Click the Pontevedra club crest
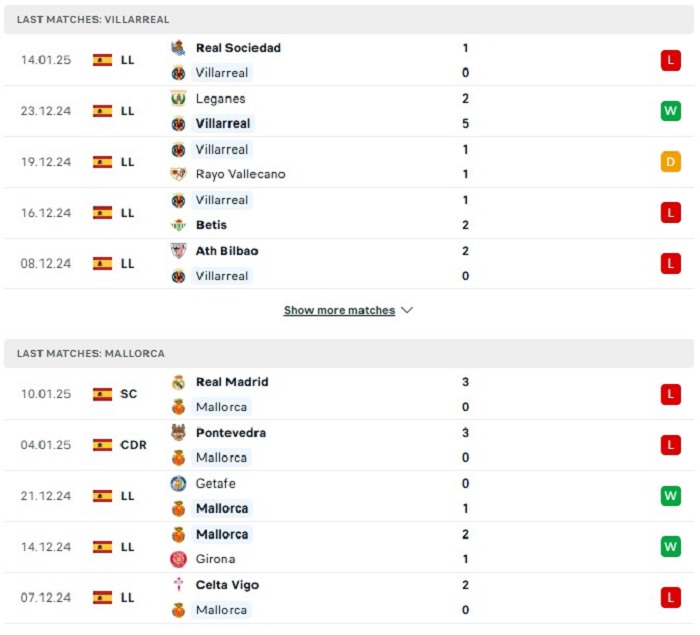Image resolution: width=700 pixels, height=635 pixels. point(178,433)
